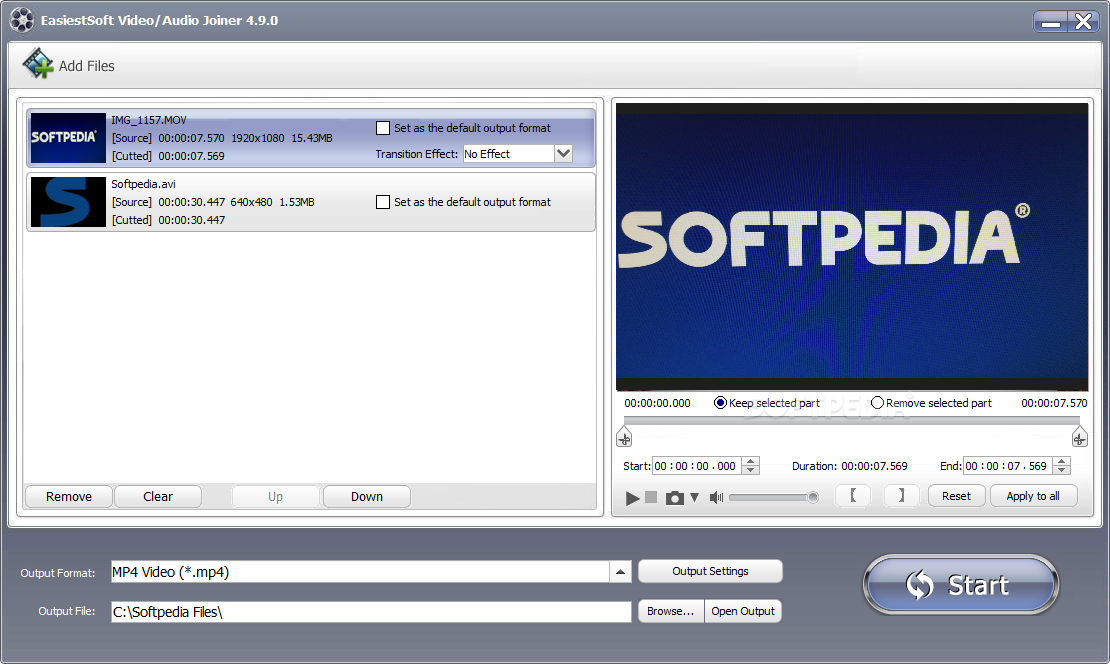The width and height of the screenshot is (1110, 664).
Task: Select the Softpedia.avi thumbnail
Action: (68, 202)
